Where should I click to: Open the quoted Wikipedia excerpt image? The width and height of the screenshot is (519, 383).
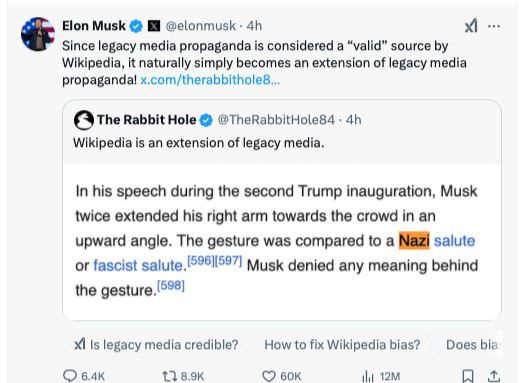tap(282, 241)
